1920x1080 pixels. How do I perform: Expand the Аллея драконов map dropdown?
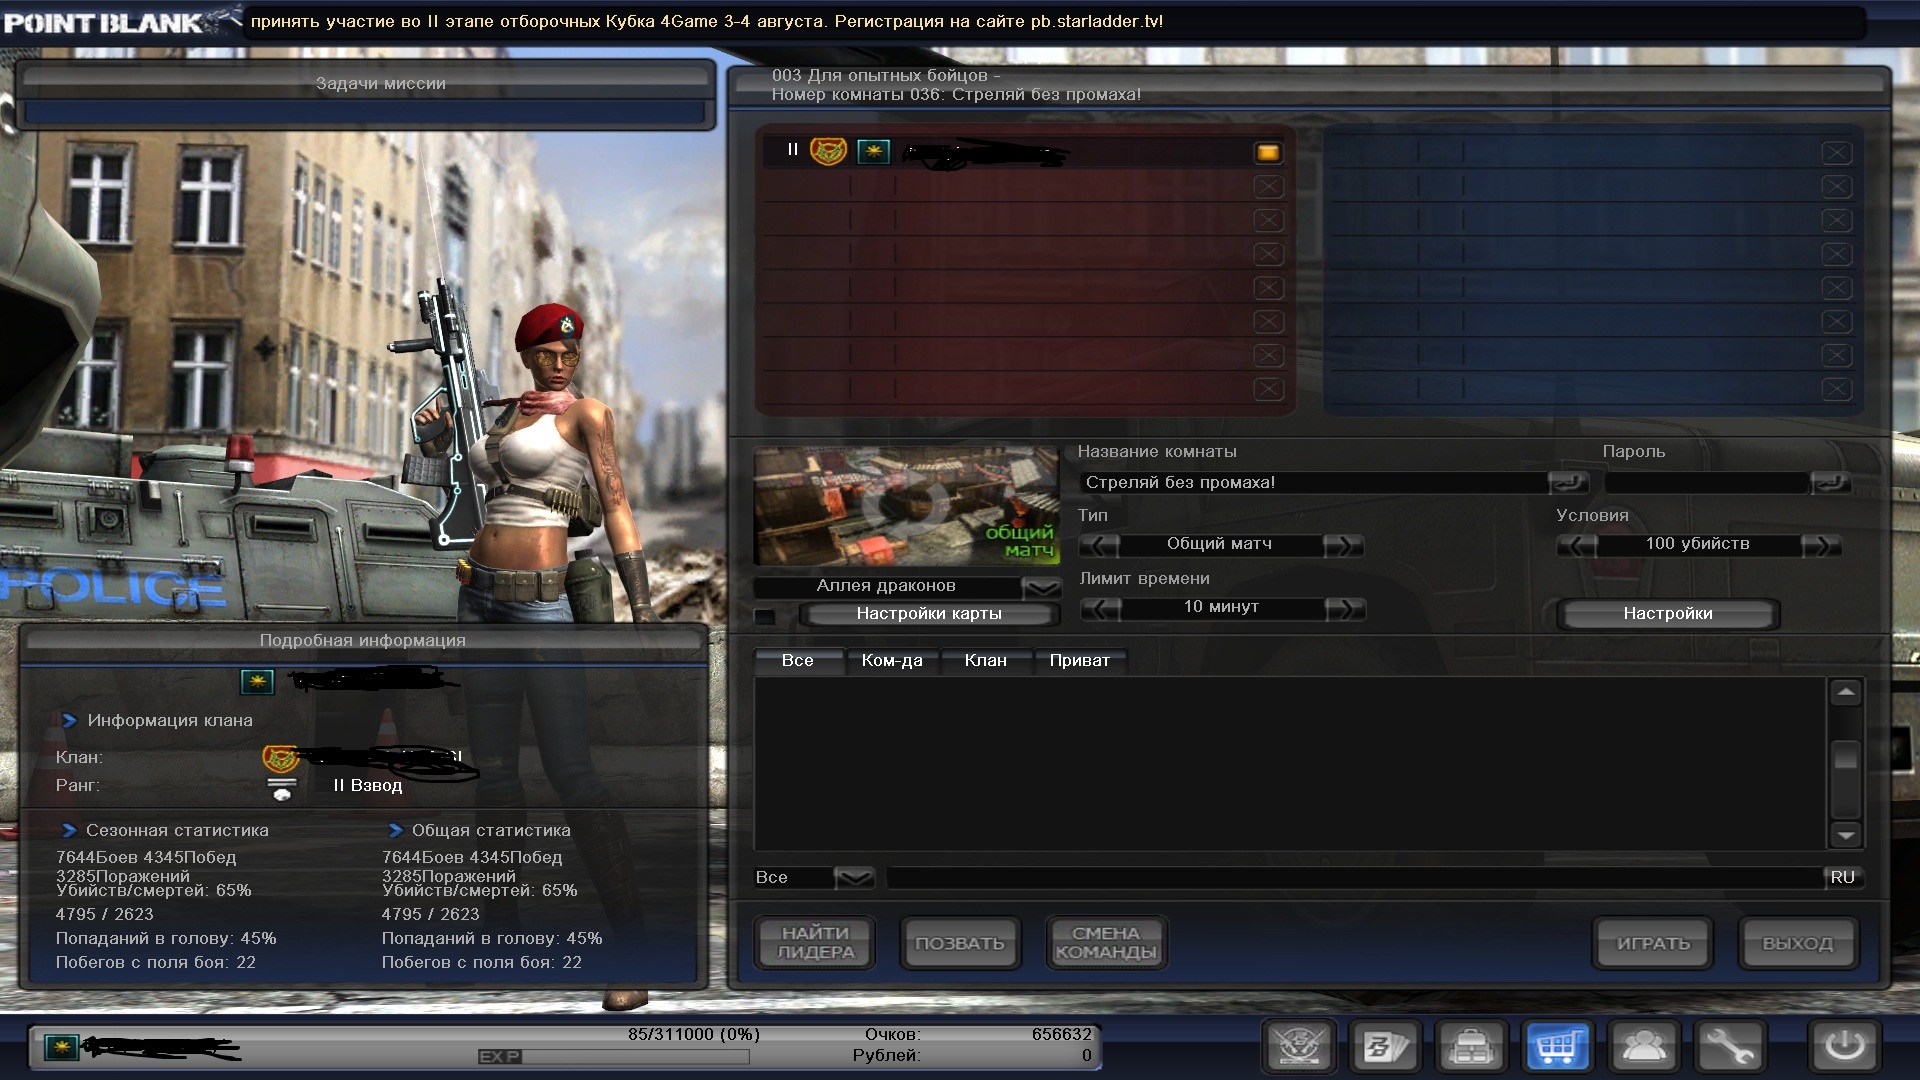[1041, 586]
